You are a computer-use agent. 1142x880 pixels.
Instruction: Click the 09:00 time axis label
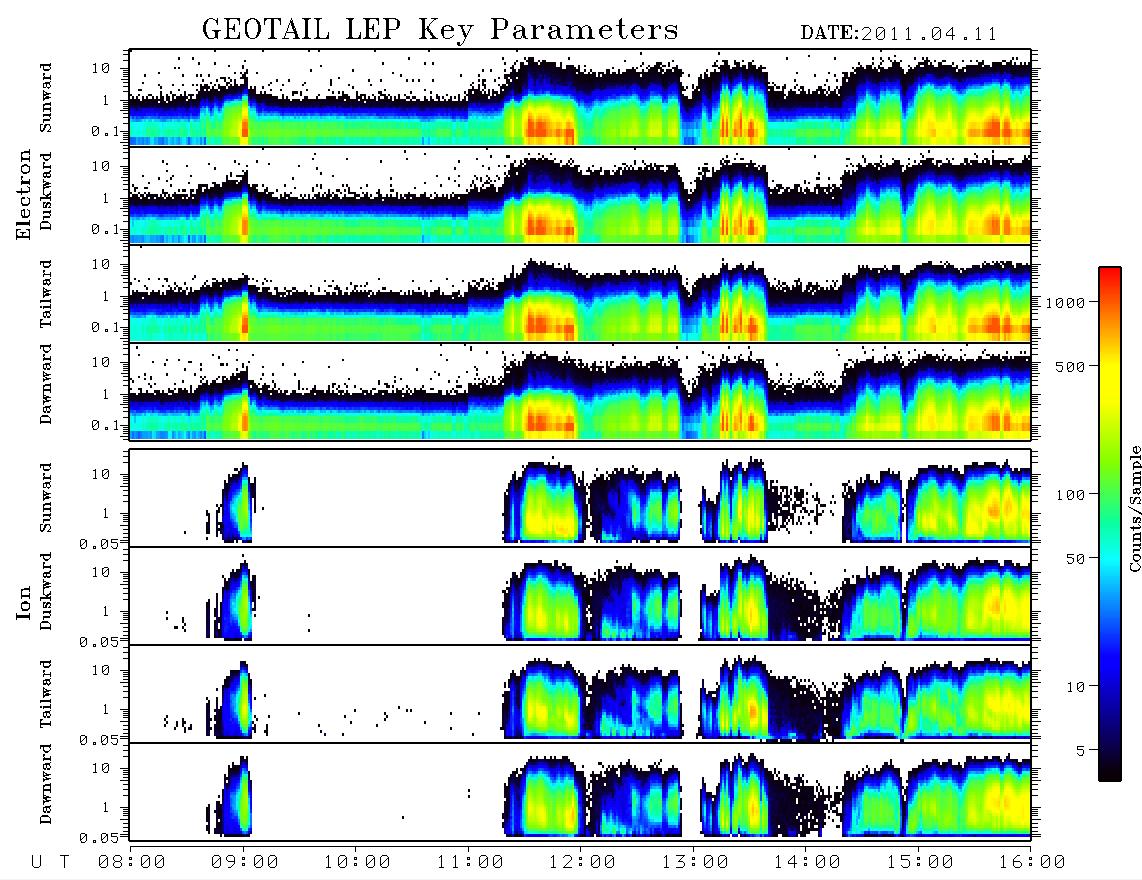pos(245,863)
